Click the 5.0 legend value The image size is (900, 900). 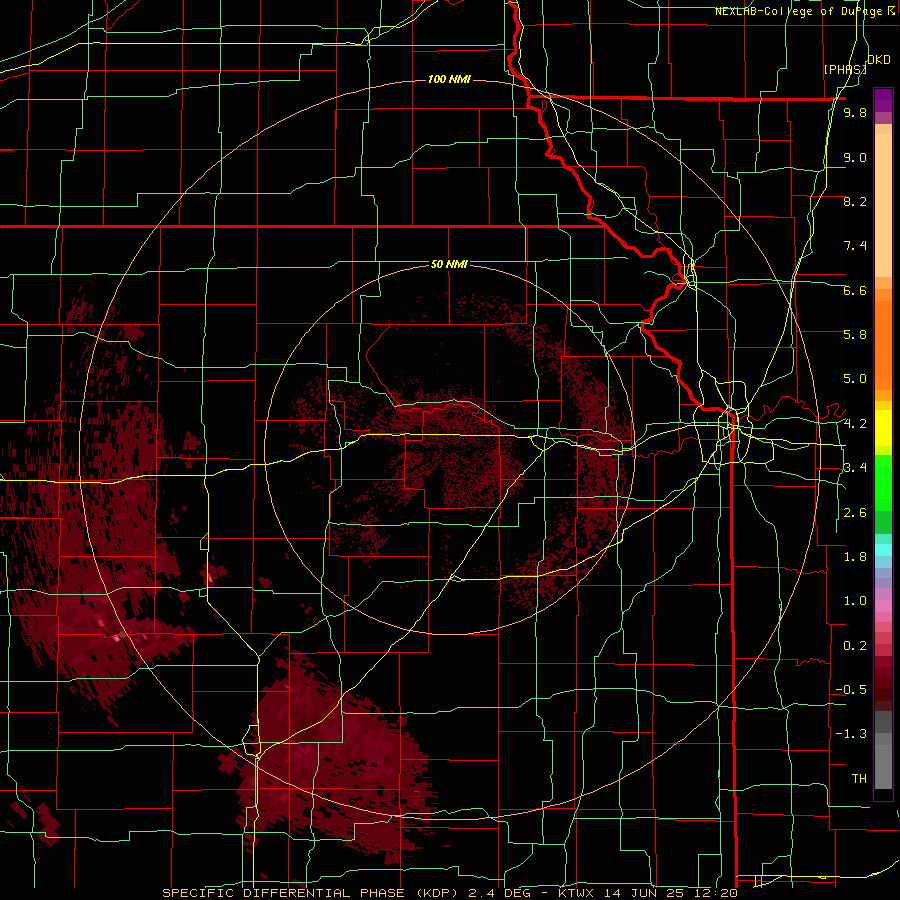[x=855, y=379]
